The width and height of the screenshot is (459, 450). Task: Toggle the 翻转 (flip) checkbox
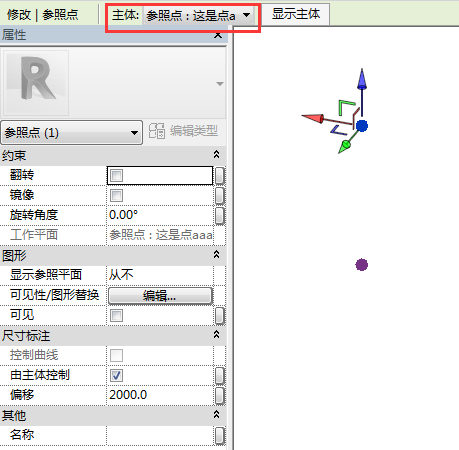(x=116, y=176)
